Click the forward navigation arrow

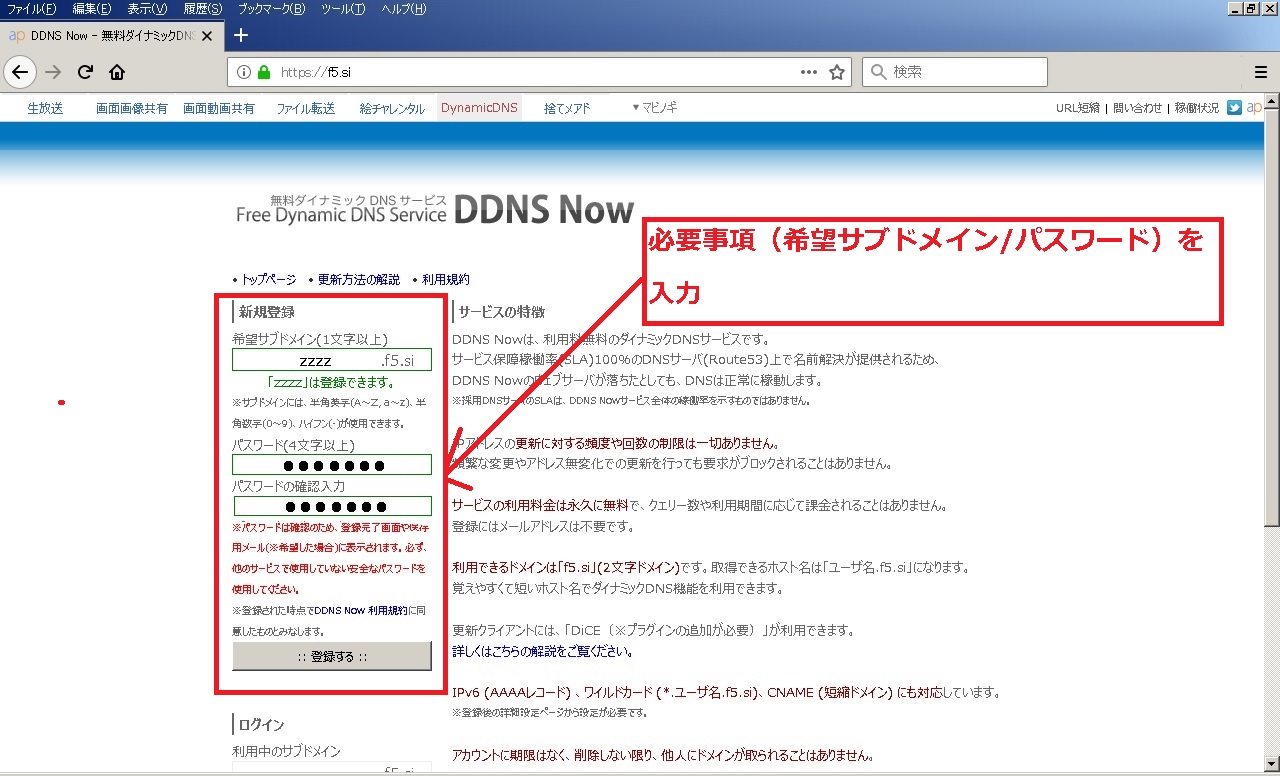click(54, 72)
